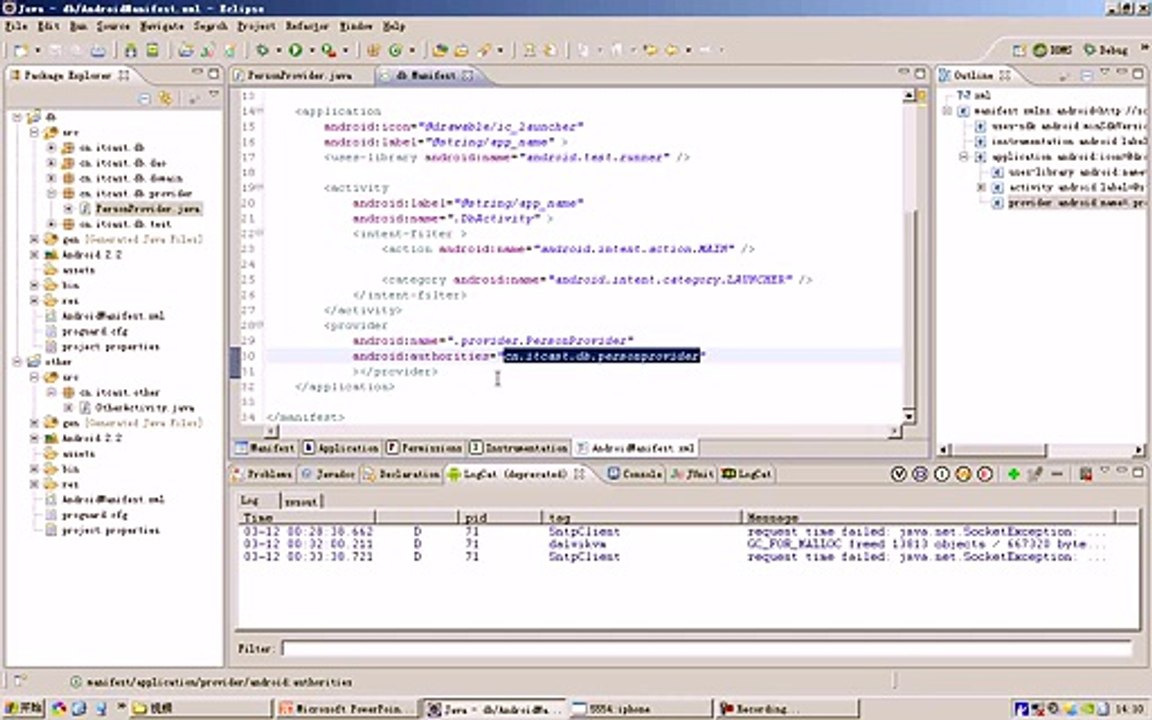Click the New file wizard icon
This screenshot has height=720, width=1152.
[x=21, y=50]
